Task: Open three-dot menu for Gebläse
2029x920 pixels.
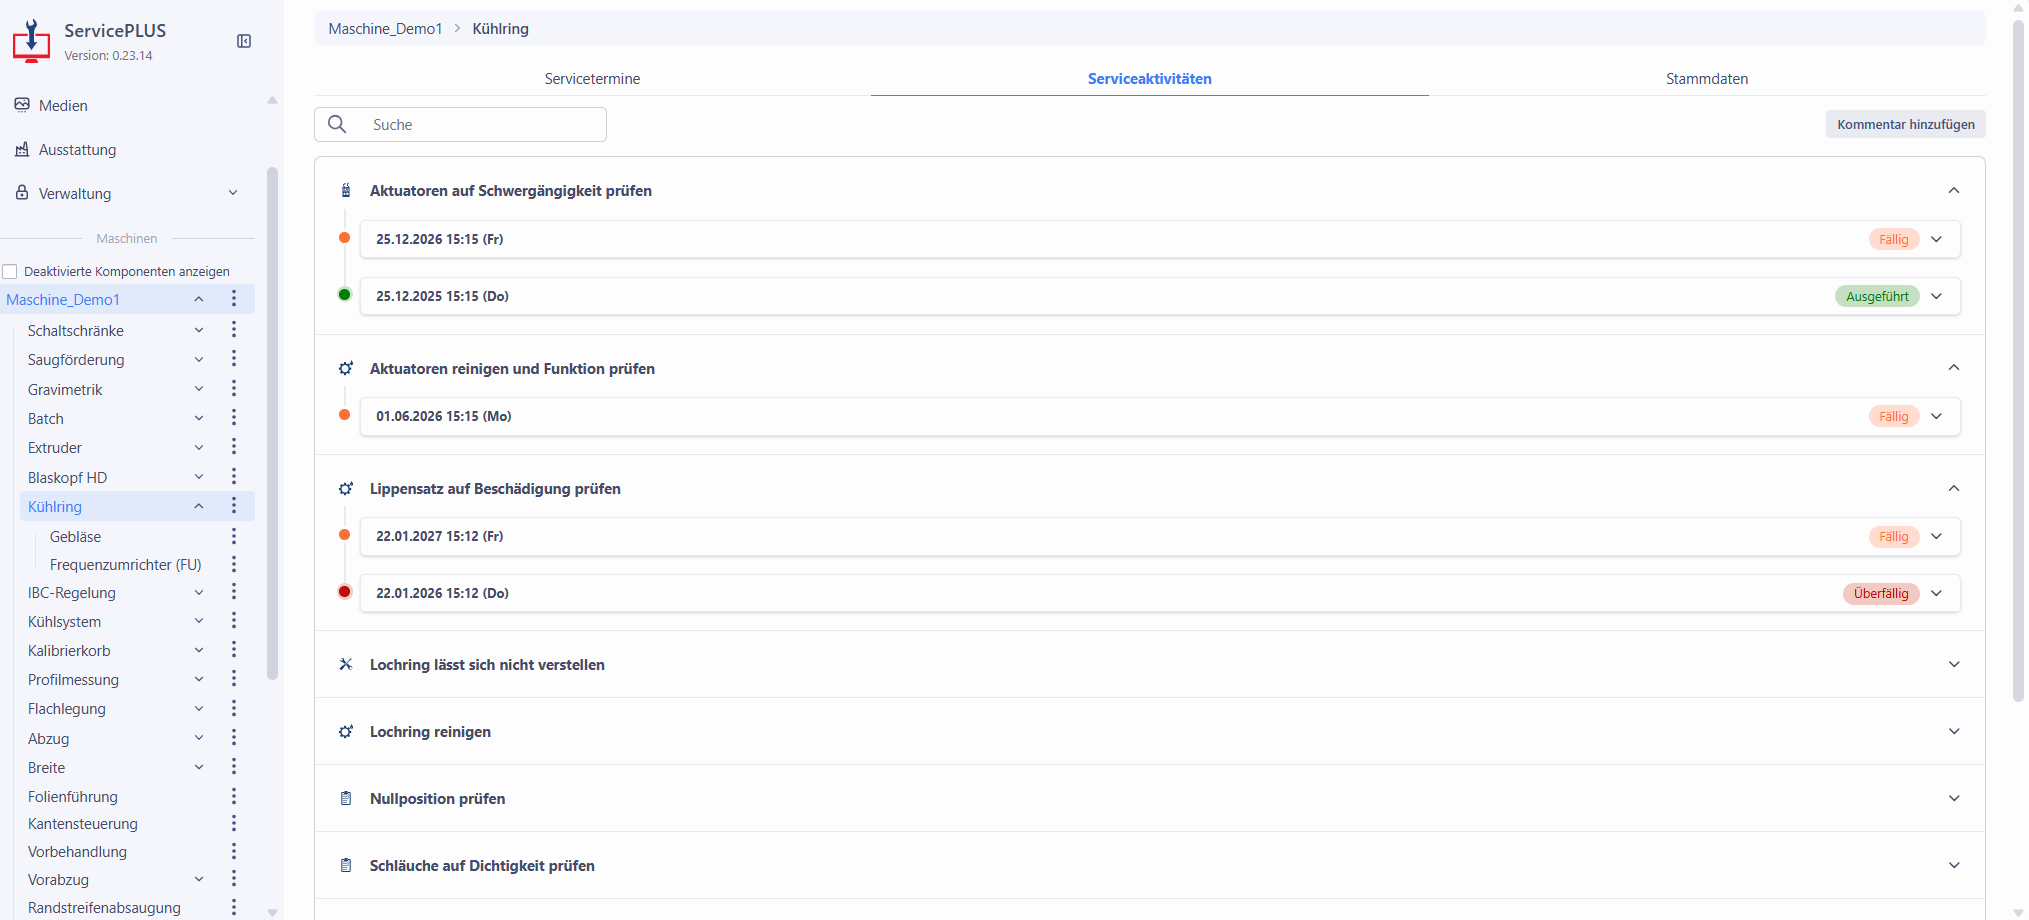Action: pos(234,536)
